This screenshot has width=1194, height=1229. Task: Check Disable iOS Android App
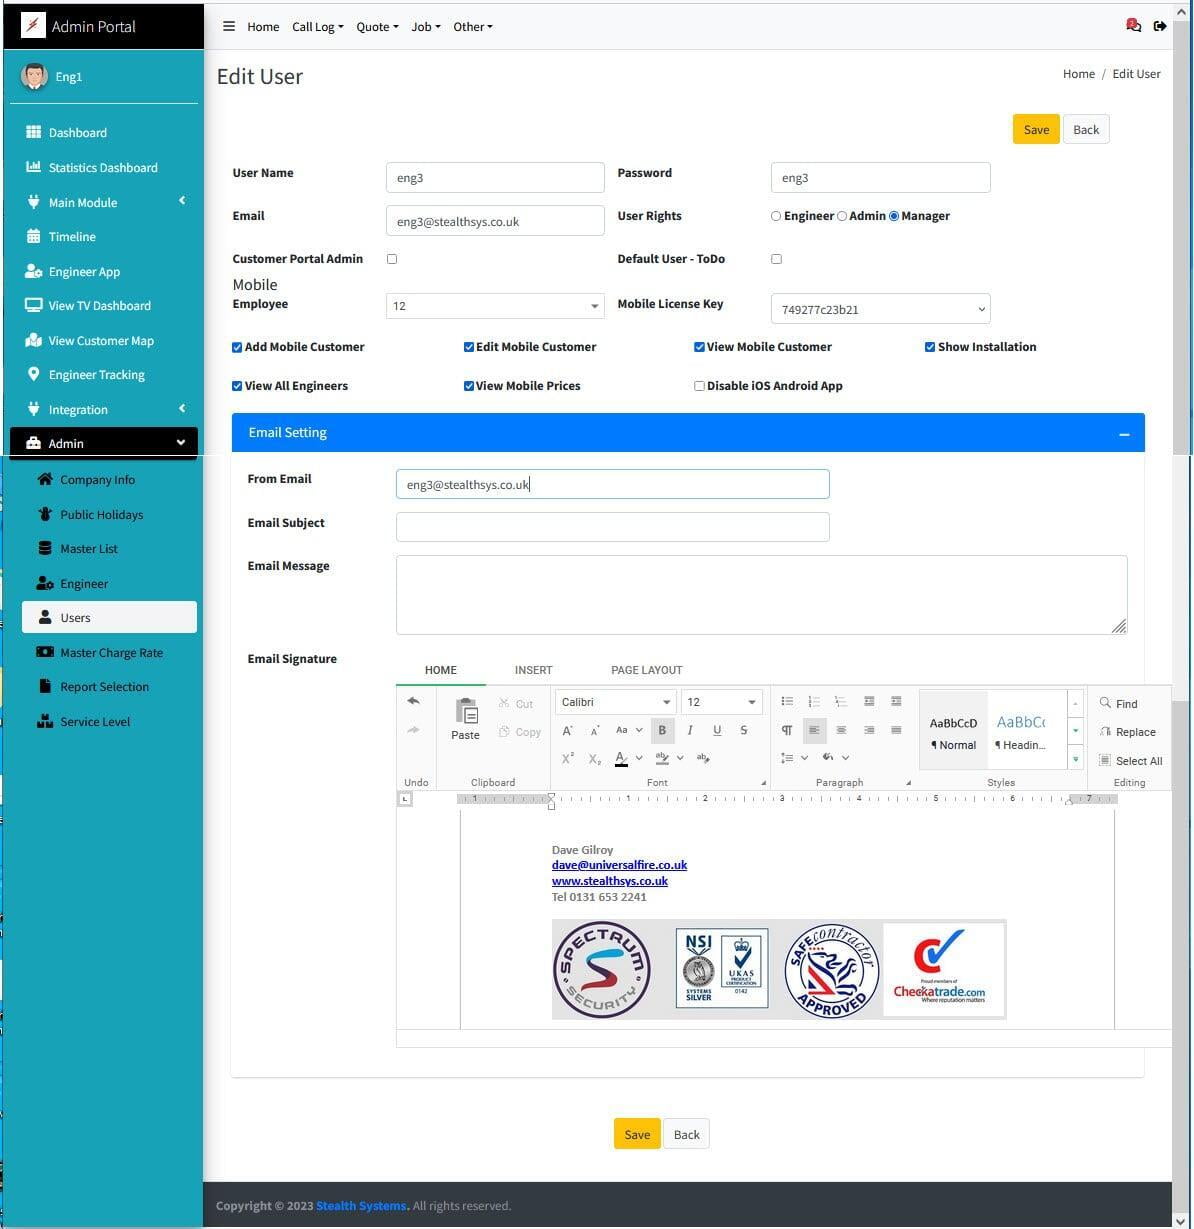699,386
